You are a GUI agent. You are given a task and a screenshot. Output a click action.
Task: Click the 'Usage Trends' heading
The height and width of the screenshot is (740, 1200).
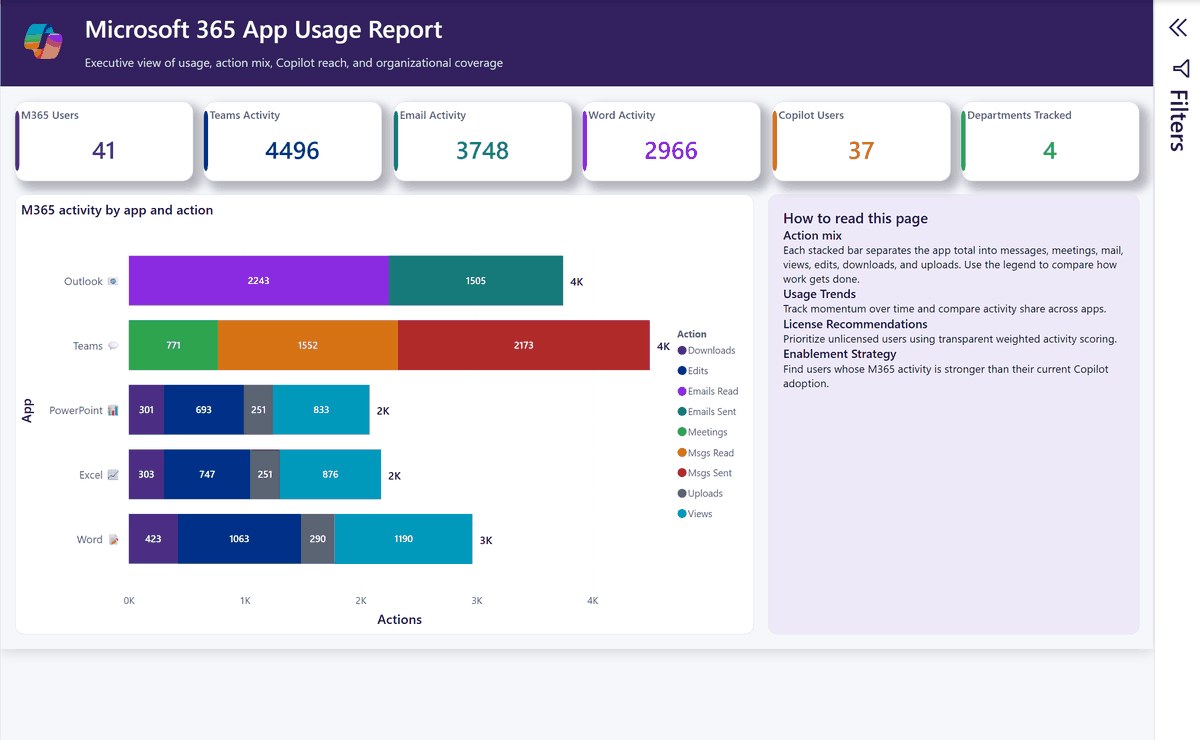[x=820, y=294]
